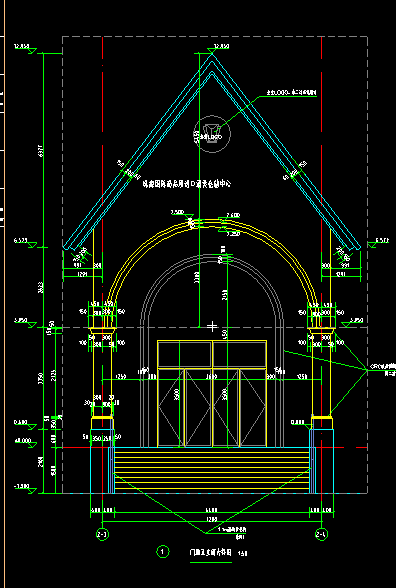Pick the 12.850 elevation marker in left margin
The width and height of the screenshot is (396, 588).
tap(25, 48)
